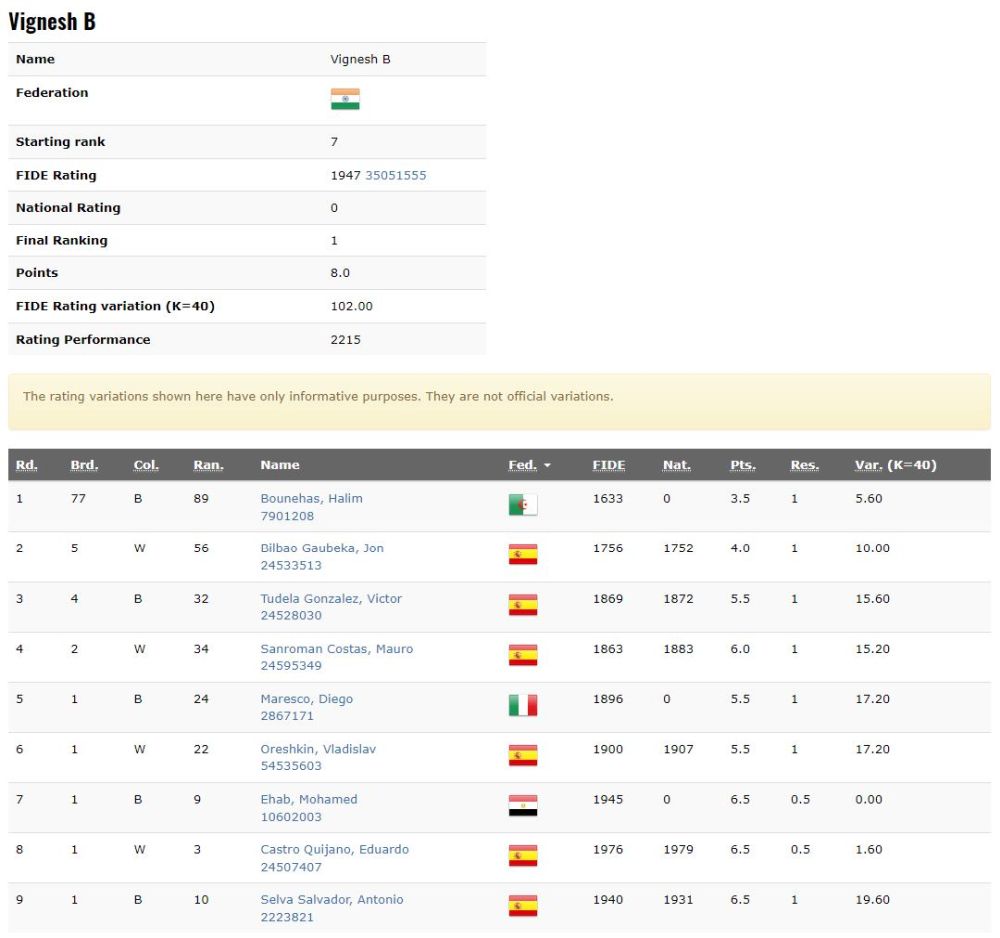The image size is (1000, 938).
Task: Click Spain flag in Bilbao Gaubeka row
Action: (523, 555)
